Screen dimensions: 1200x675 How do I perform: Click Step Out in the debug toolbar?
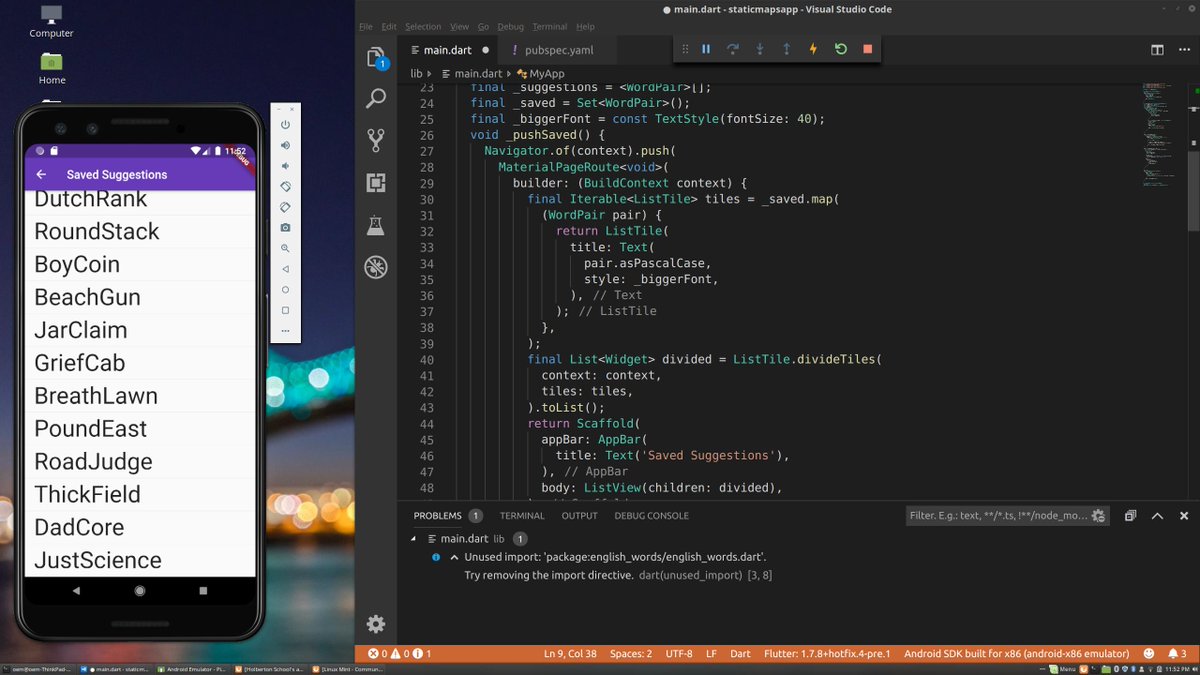[x=787, y=49]
